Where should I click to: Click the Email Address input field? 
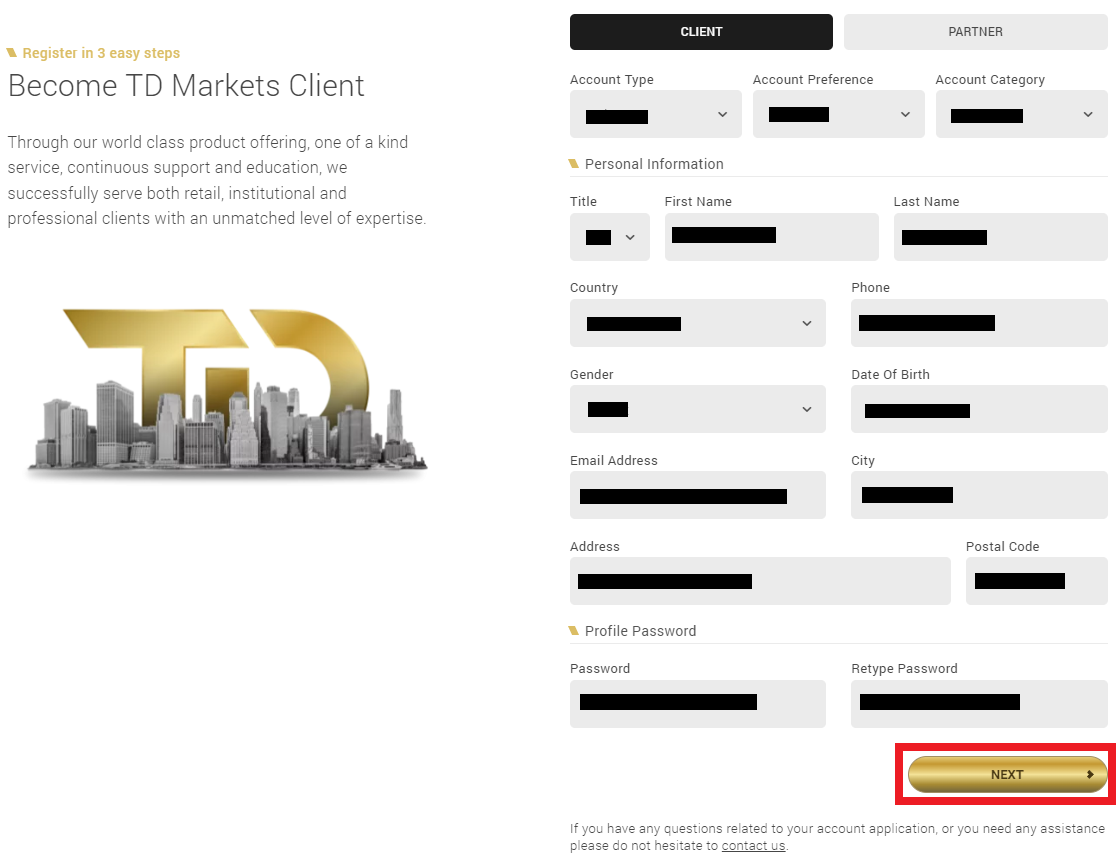coord(697,495)
